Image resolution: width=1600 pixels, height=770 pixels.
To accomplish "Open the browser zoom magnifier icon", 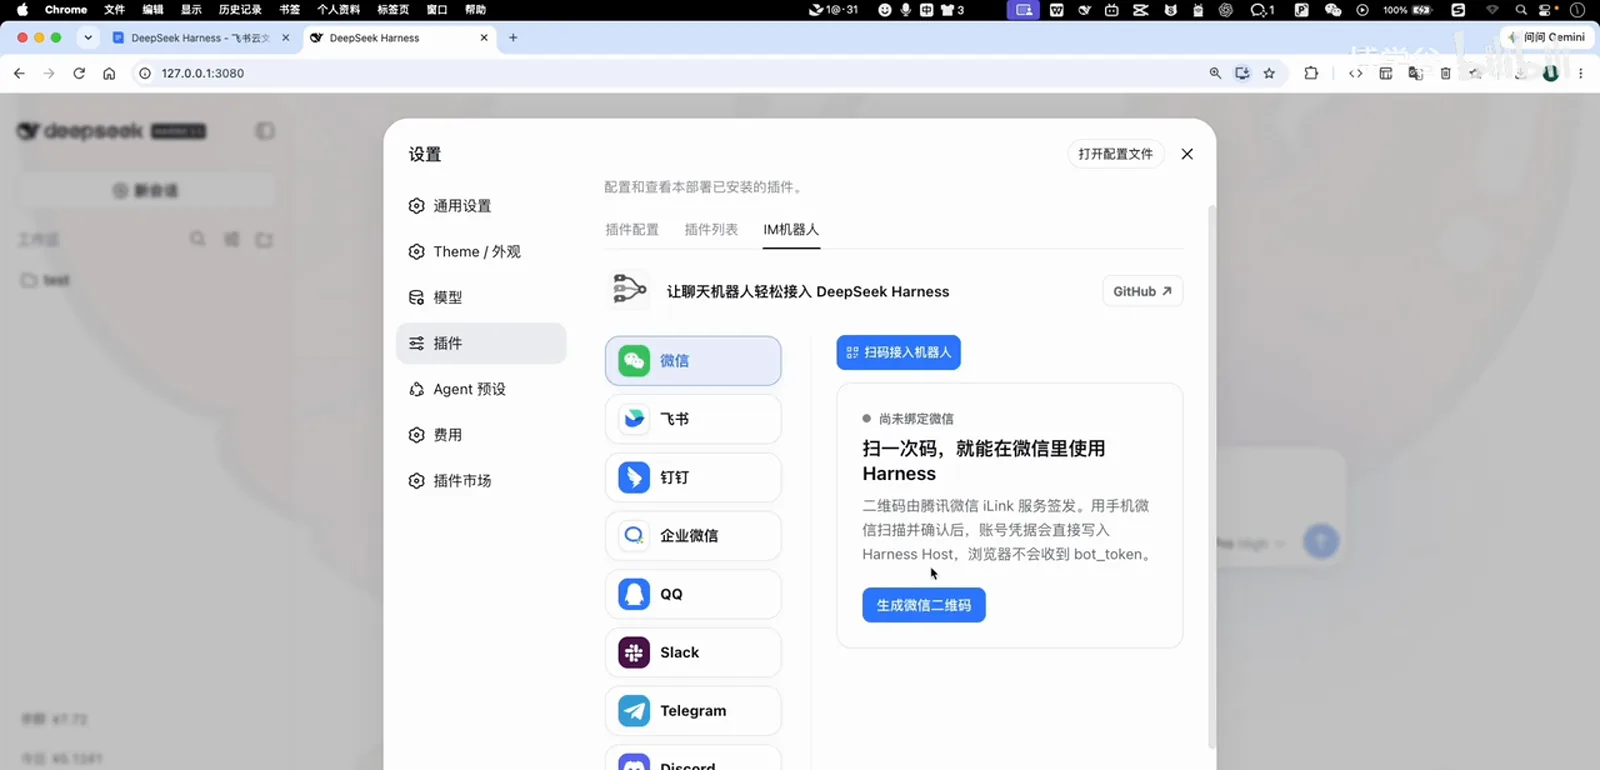I will (x=1215, y=73).
